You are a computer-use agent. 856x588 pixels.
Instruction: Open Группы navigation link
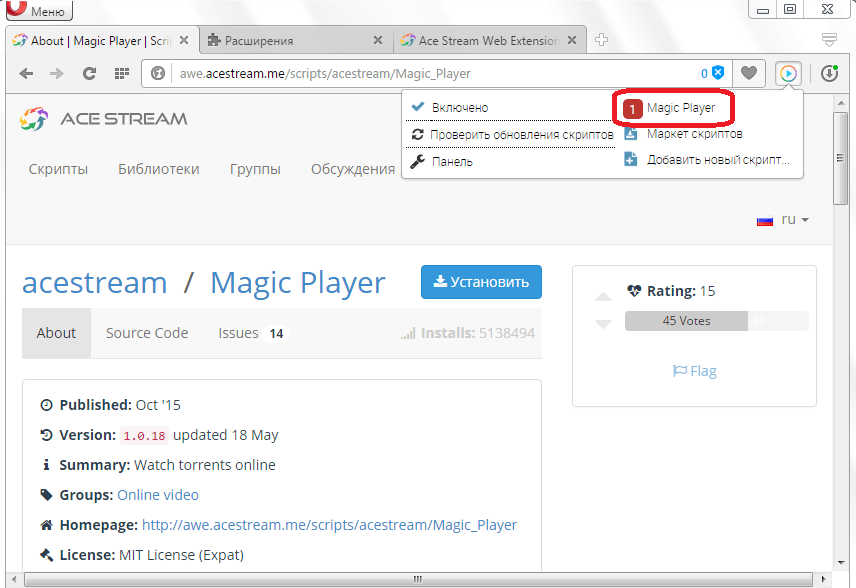pos(255,169)
